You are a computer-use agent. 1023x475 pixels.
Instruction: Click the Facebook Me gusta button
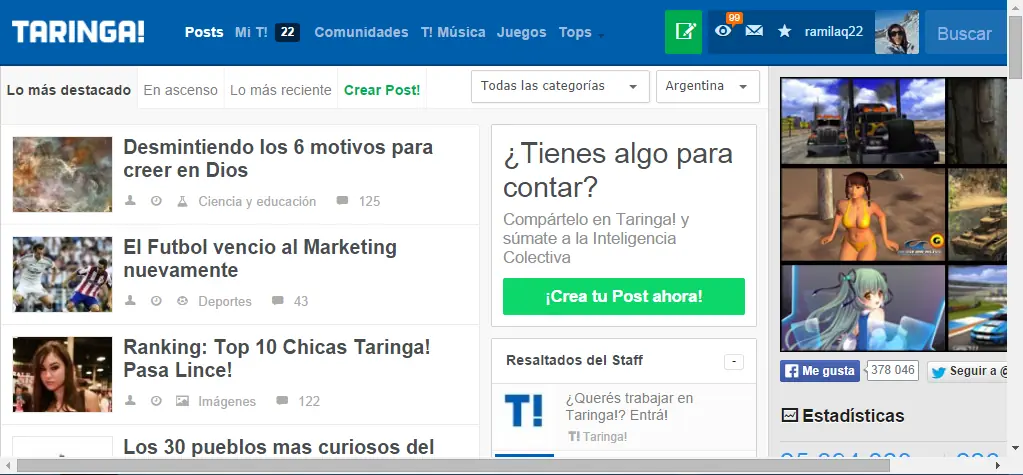click(820, 371)
